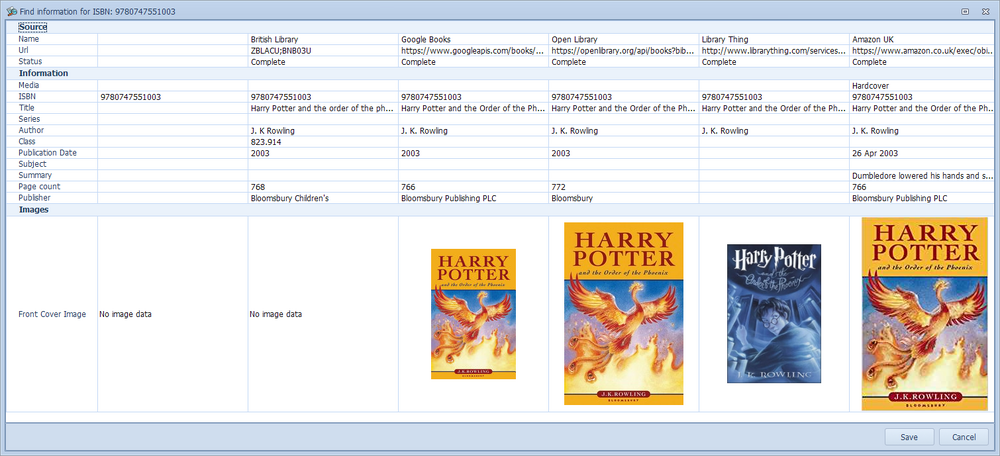Select author 'J. K Rowling' from British Library

point(323,130)
